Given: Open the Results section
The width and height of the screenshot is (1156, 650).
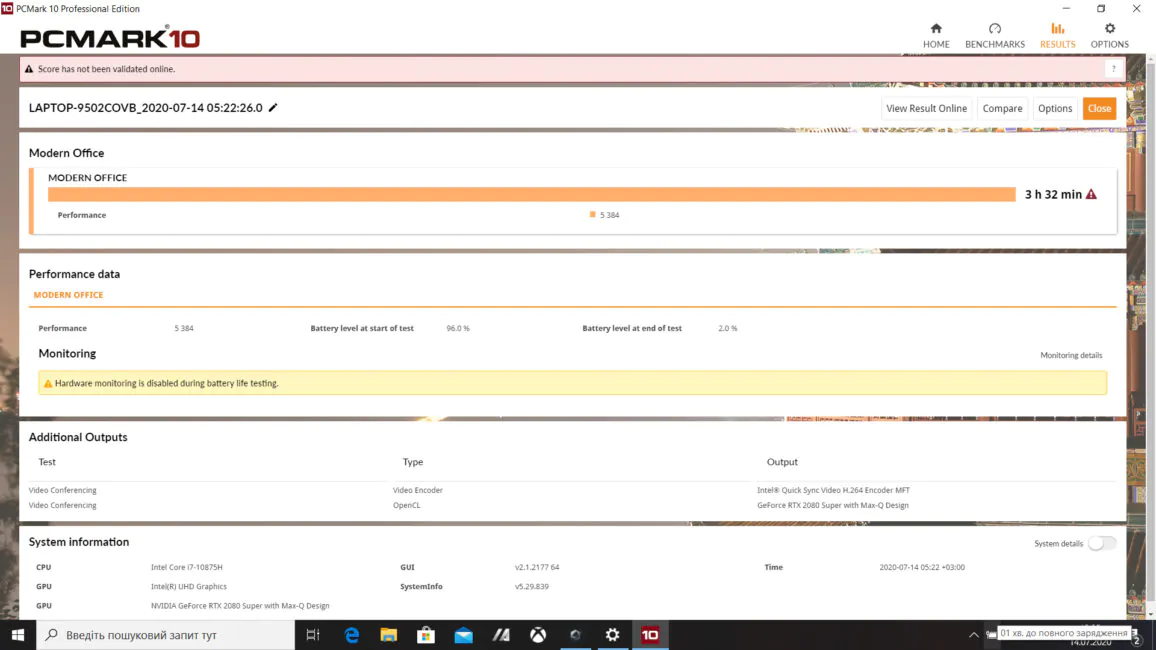Looking at the screenshot, I should (1057, 35).
